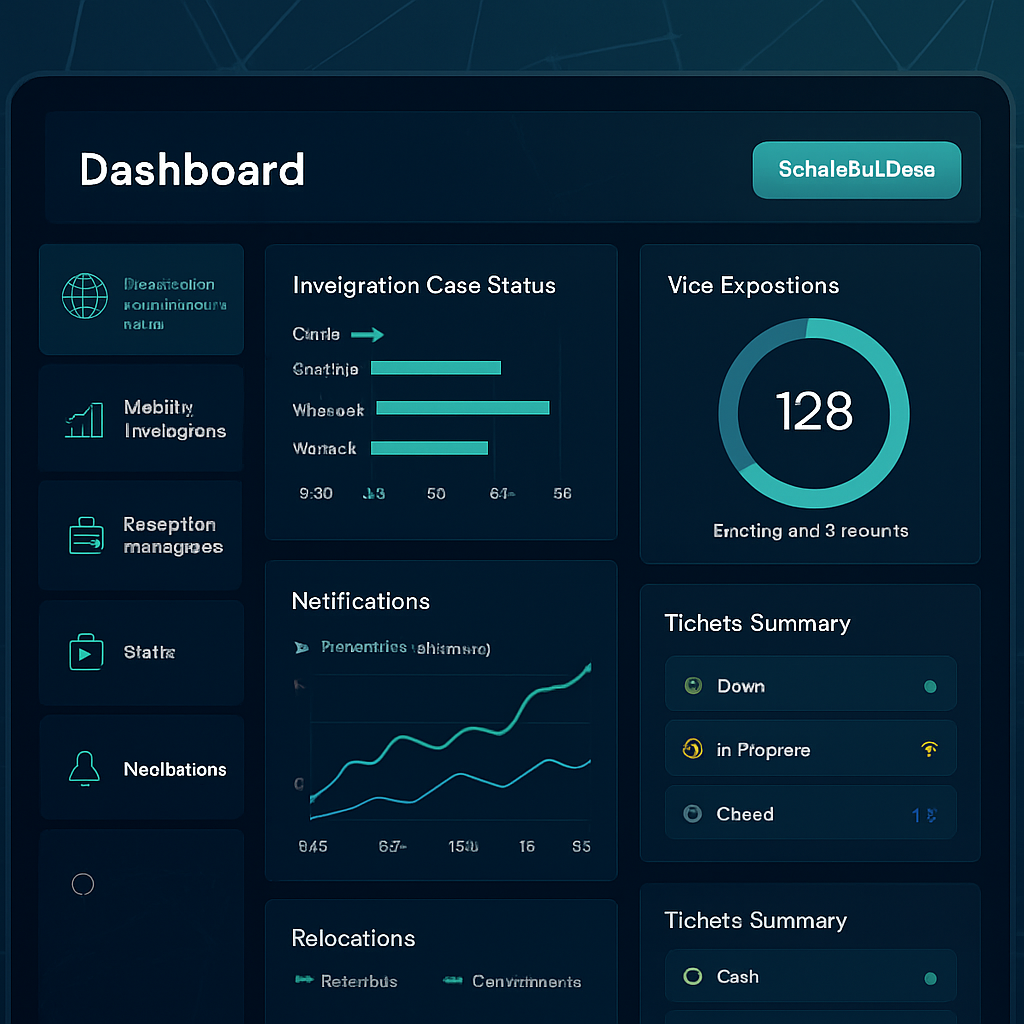Click the play icon beside Stats
The image size is (1024, 1024).
pyautogui.click(x=85, y=652)
